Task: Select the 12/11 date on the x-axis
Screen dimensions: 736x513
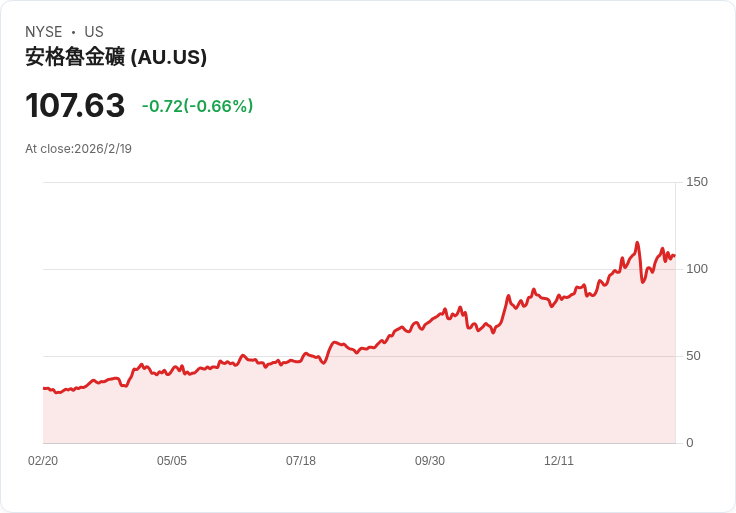Action: [x=559, y=461]
